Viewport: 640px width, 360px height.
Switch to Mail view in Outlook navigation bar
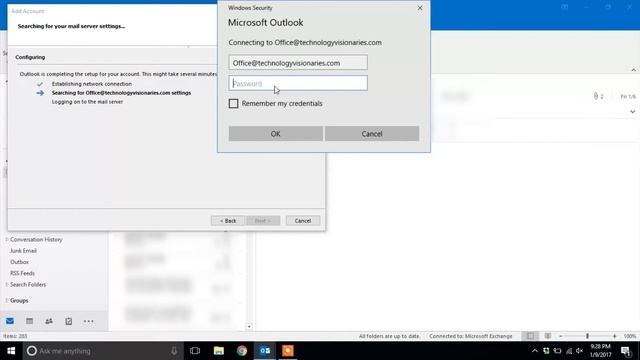point(10,321)
